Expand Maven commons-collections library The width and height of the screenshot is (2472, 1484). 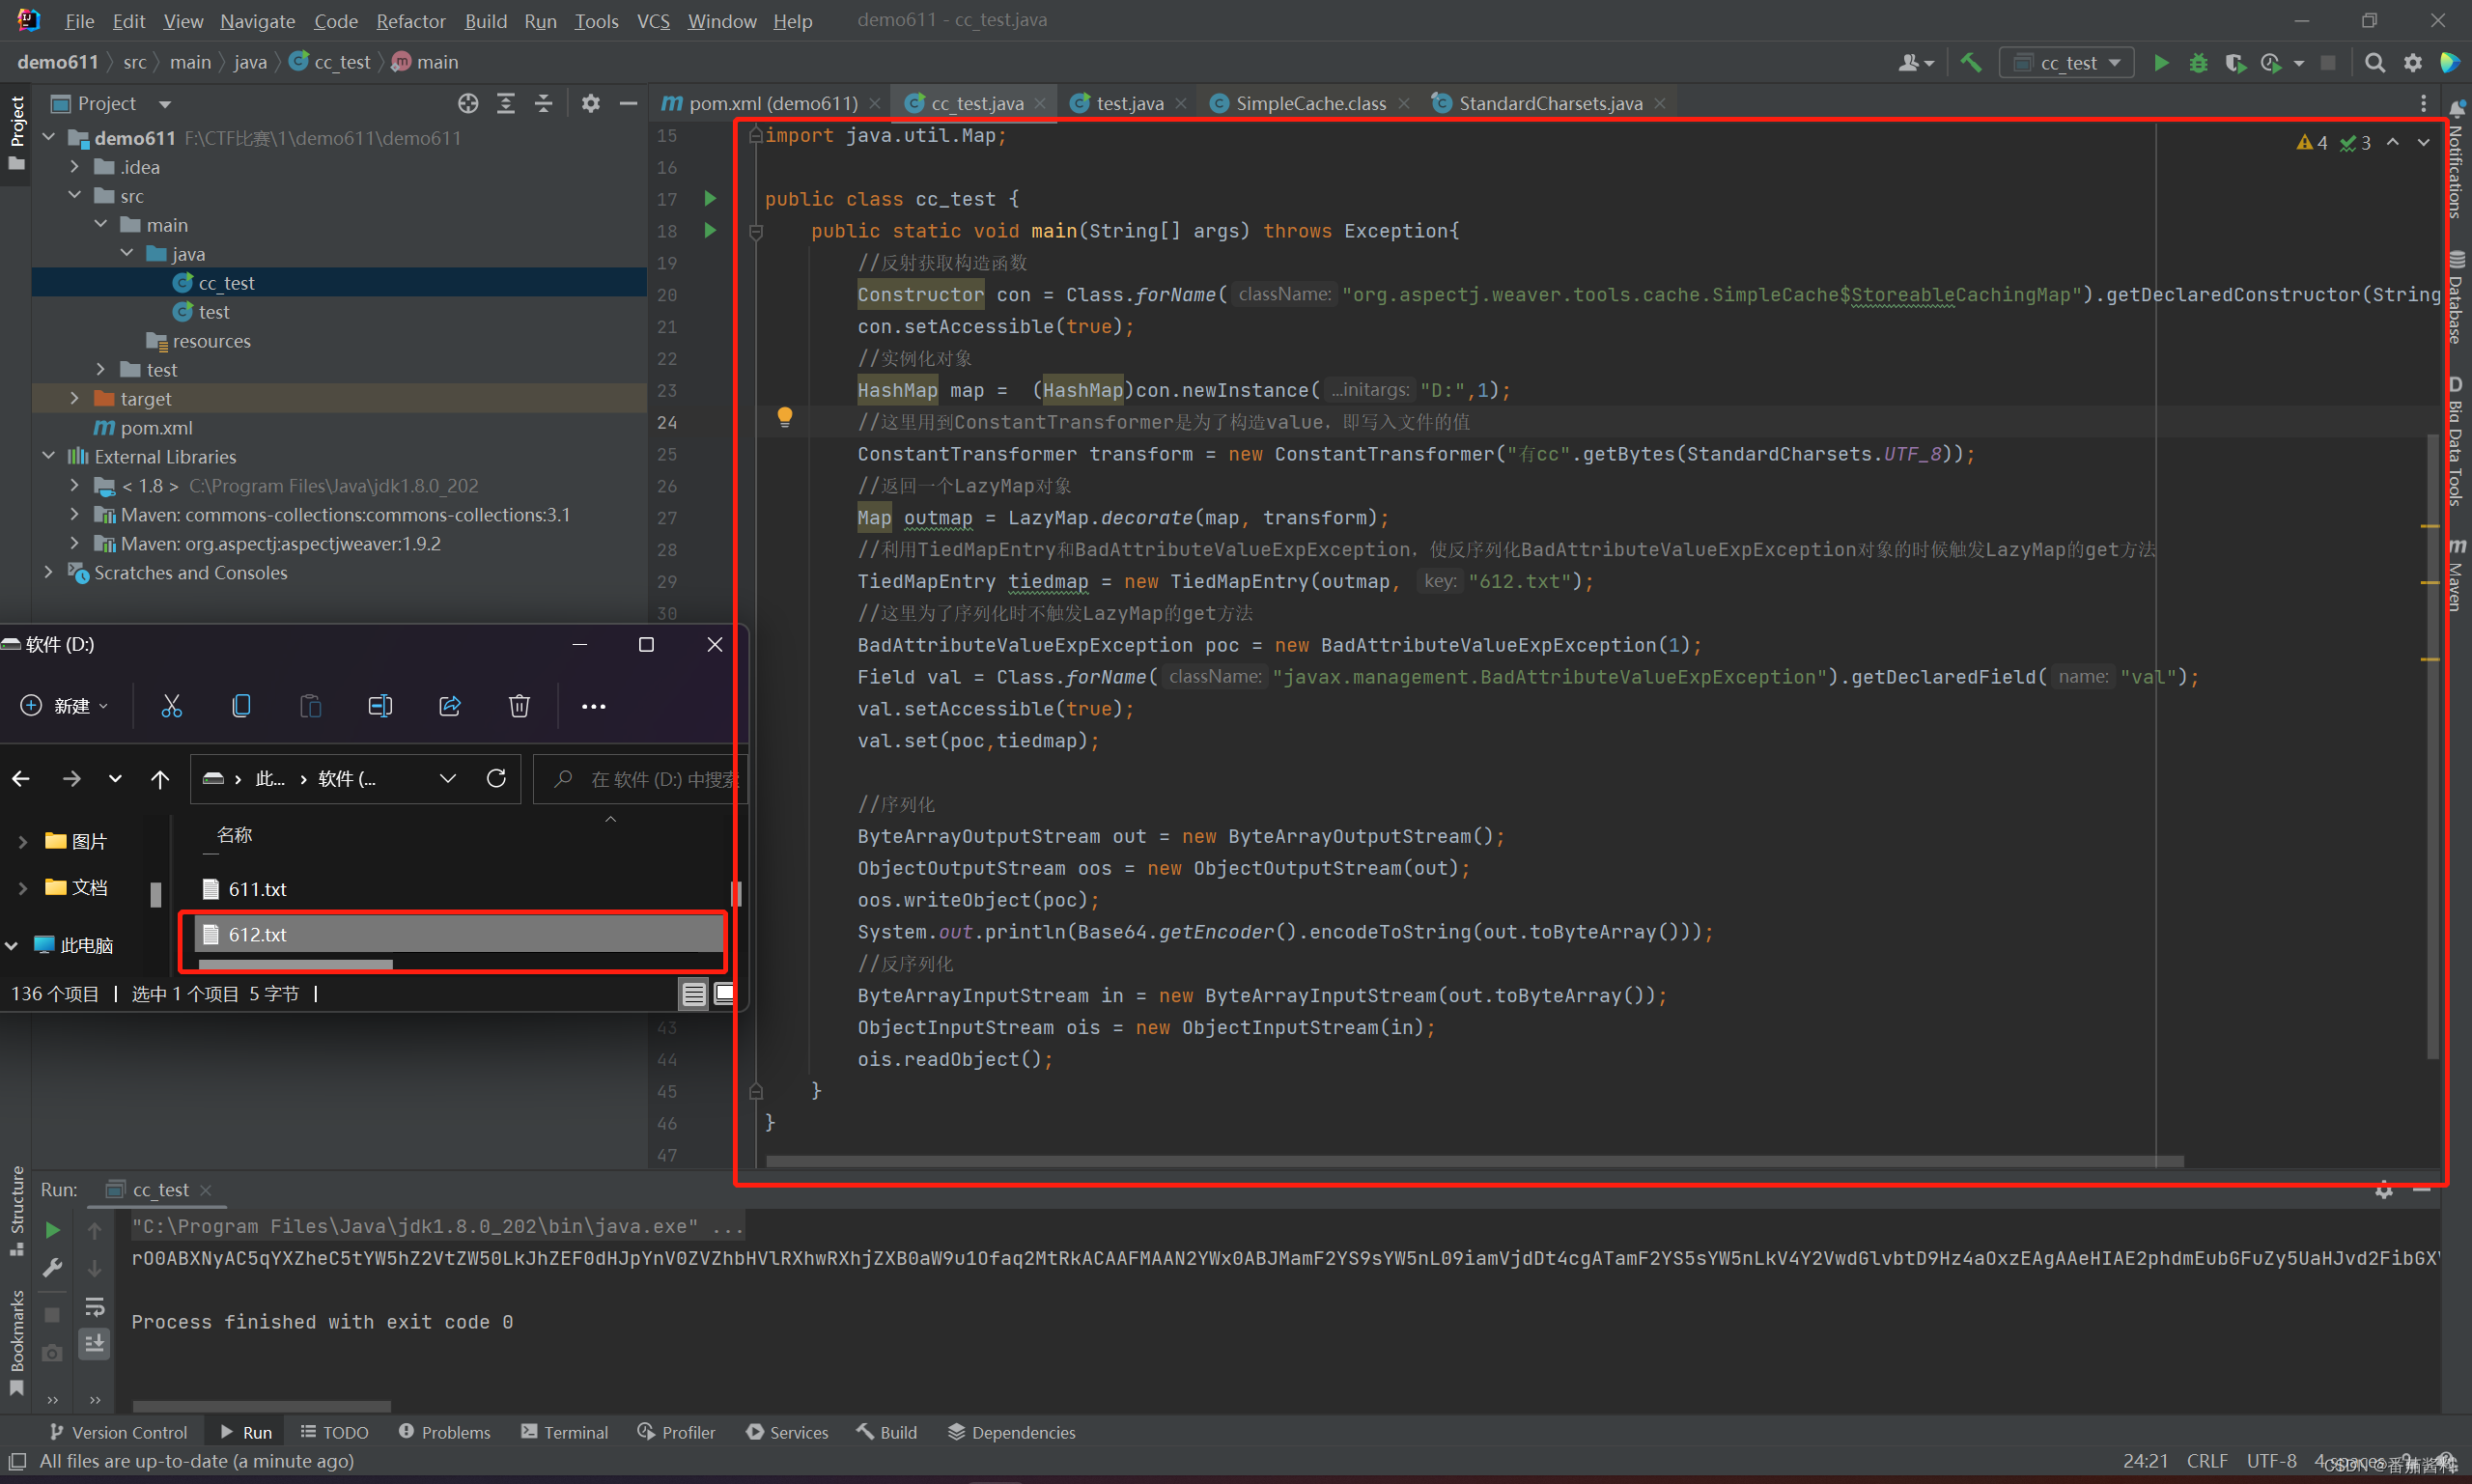click(x=75, y=514)
